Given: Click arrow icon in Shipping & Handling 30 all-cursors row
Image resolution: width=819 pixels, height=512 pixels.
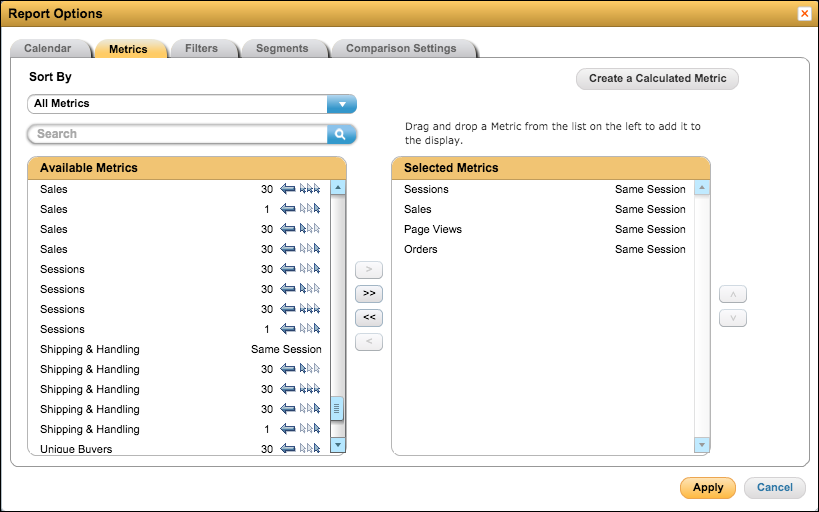Looking at the screenshot, I should (x=288, y=389).
